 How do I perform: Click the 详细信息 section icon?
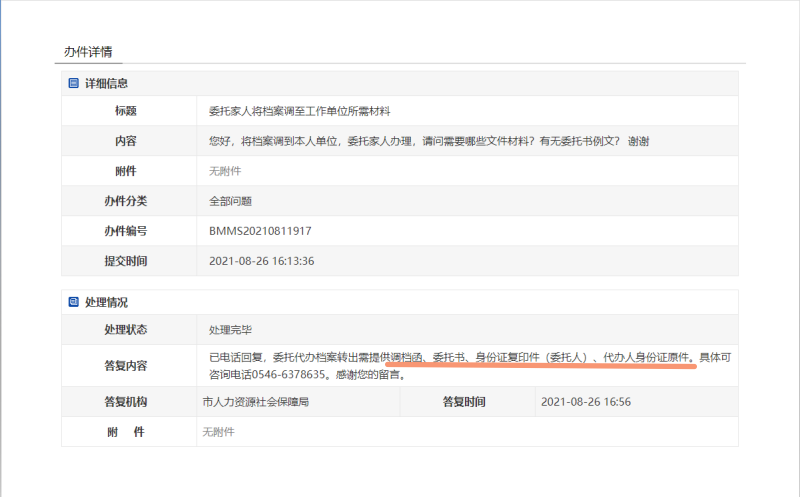(x=73, y=83)
